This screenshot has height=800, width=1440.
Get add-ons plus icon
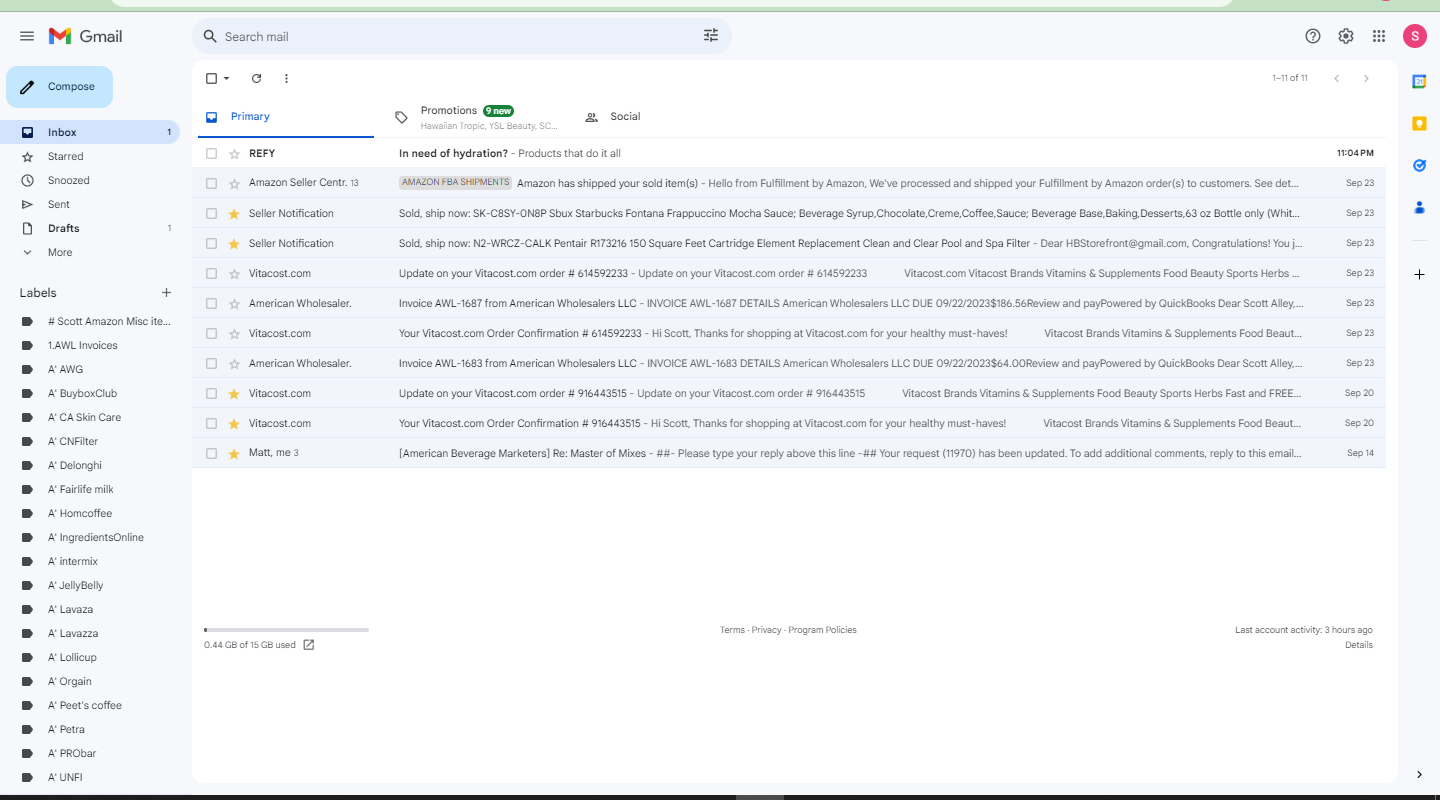click(1419, 274)
